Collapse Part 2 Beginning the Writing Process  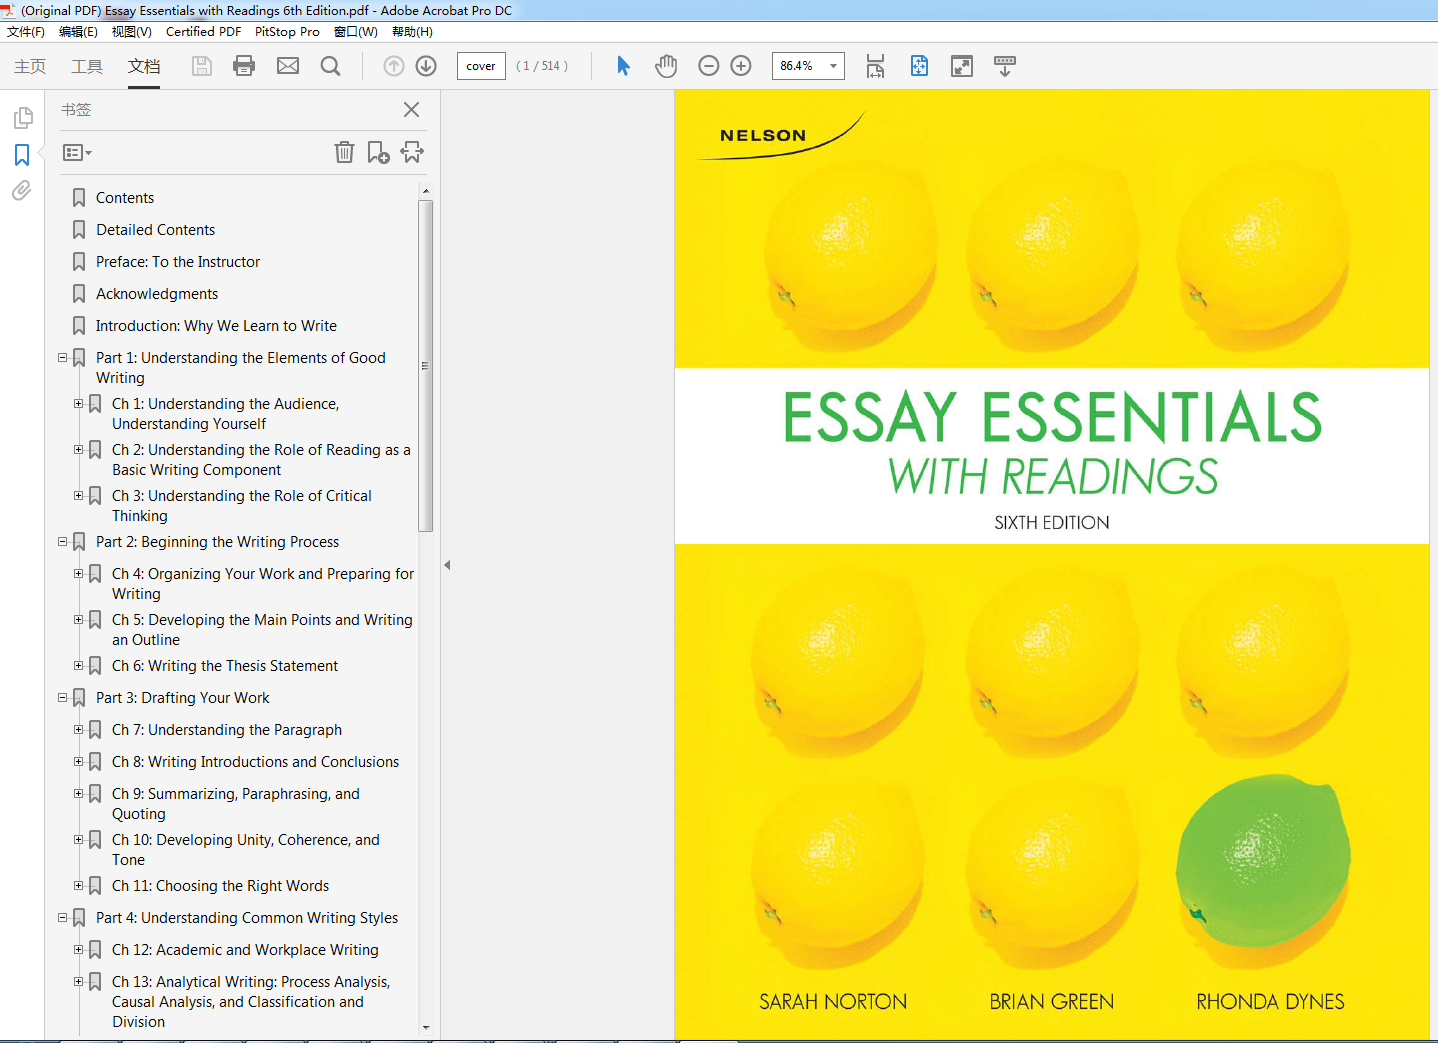tap(63, 541)
